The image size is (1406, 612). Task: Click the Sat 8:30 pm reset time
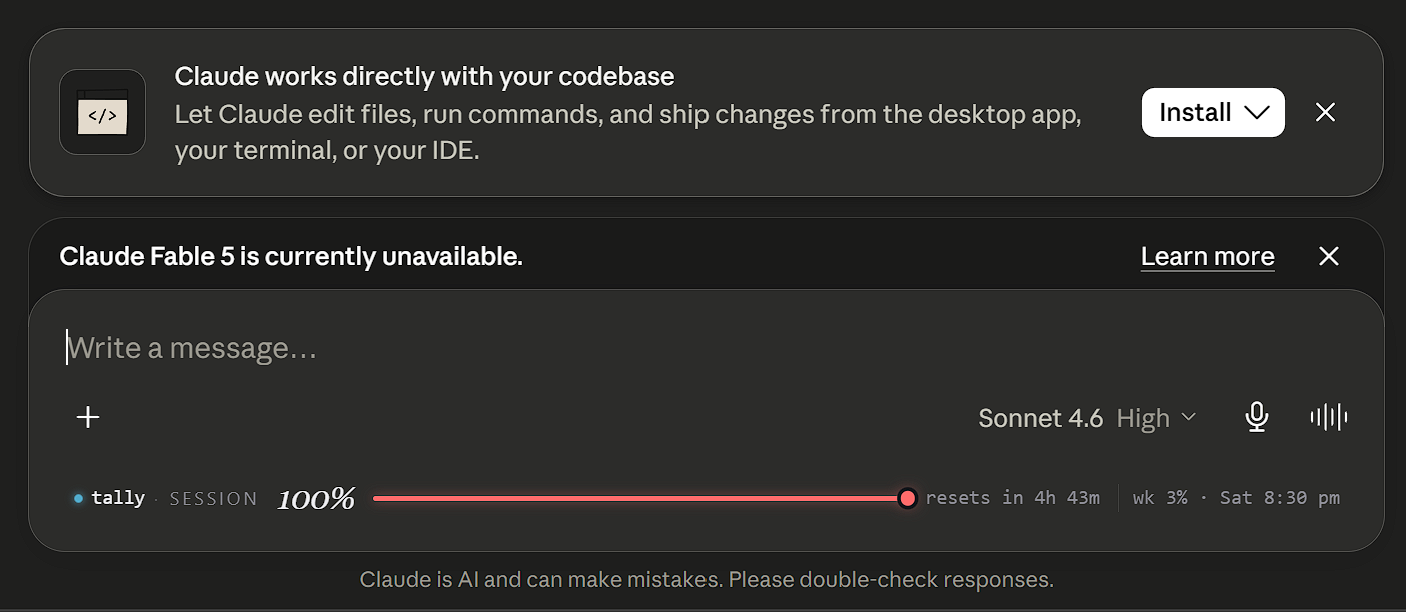pos(1279,498)
